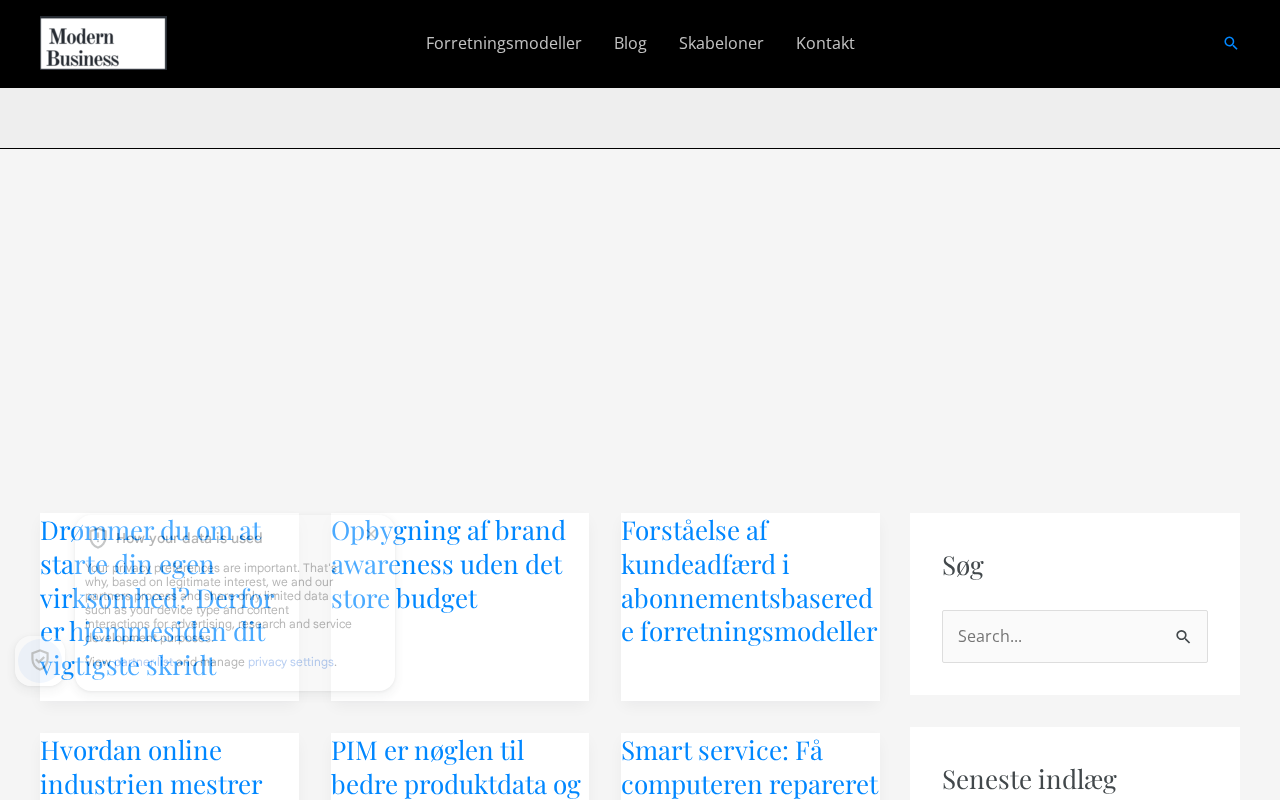The height and width of the screenshot is (800, 1280).
Task: Open article 'Smart service: Få computeren repareret'
Action: 749,767
